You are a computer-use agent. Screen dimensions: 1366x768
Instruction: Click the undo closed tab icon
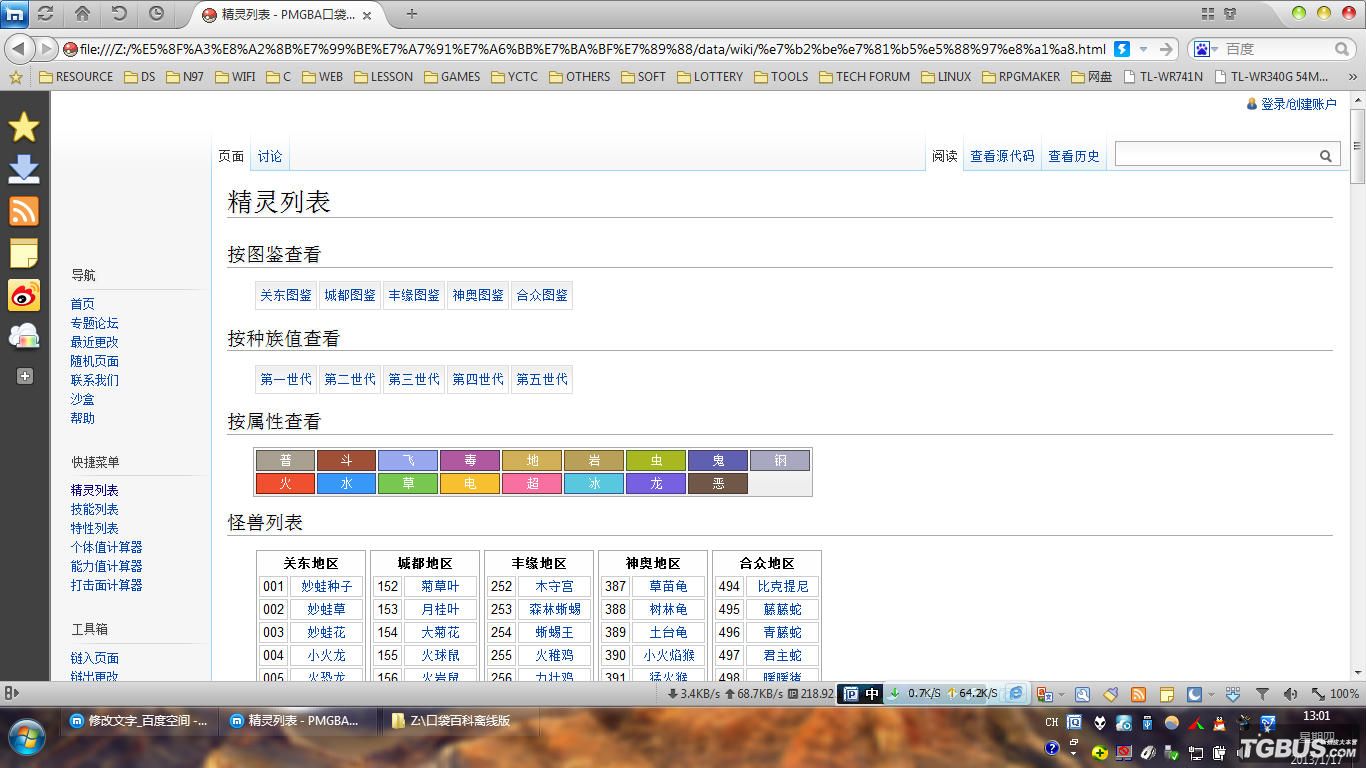119,14
